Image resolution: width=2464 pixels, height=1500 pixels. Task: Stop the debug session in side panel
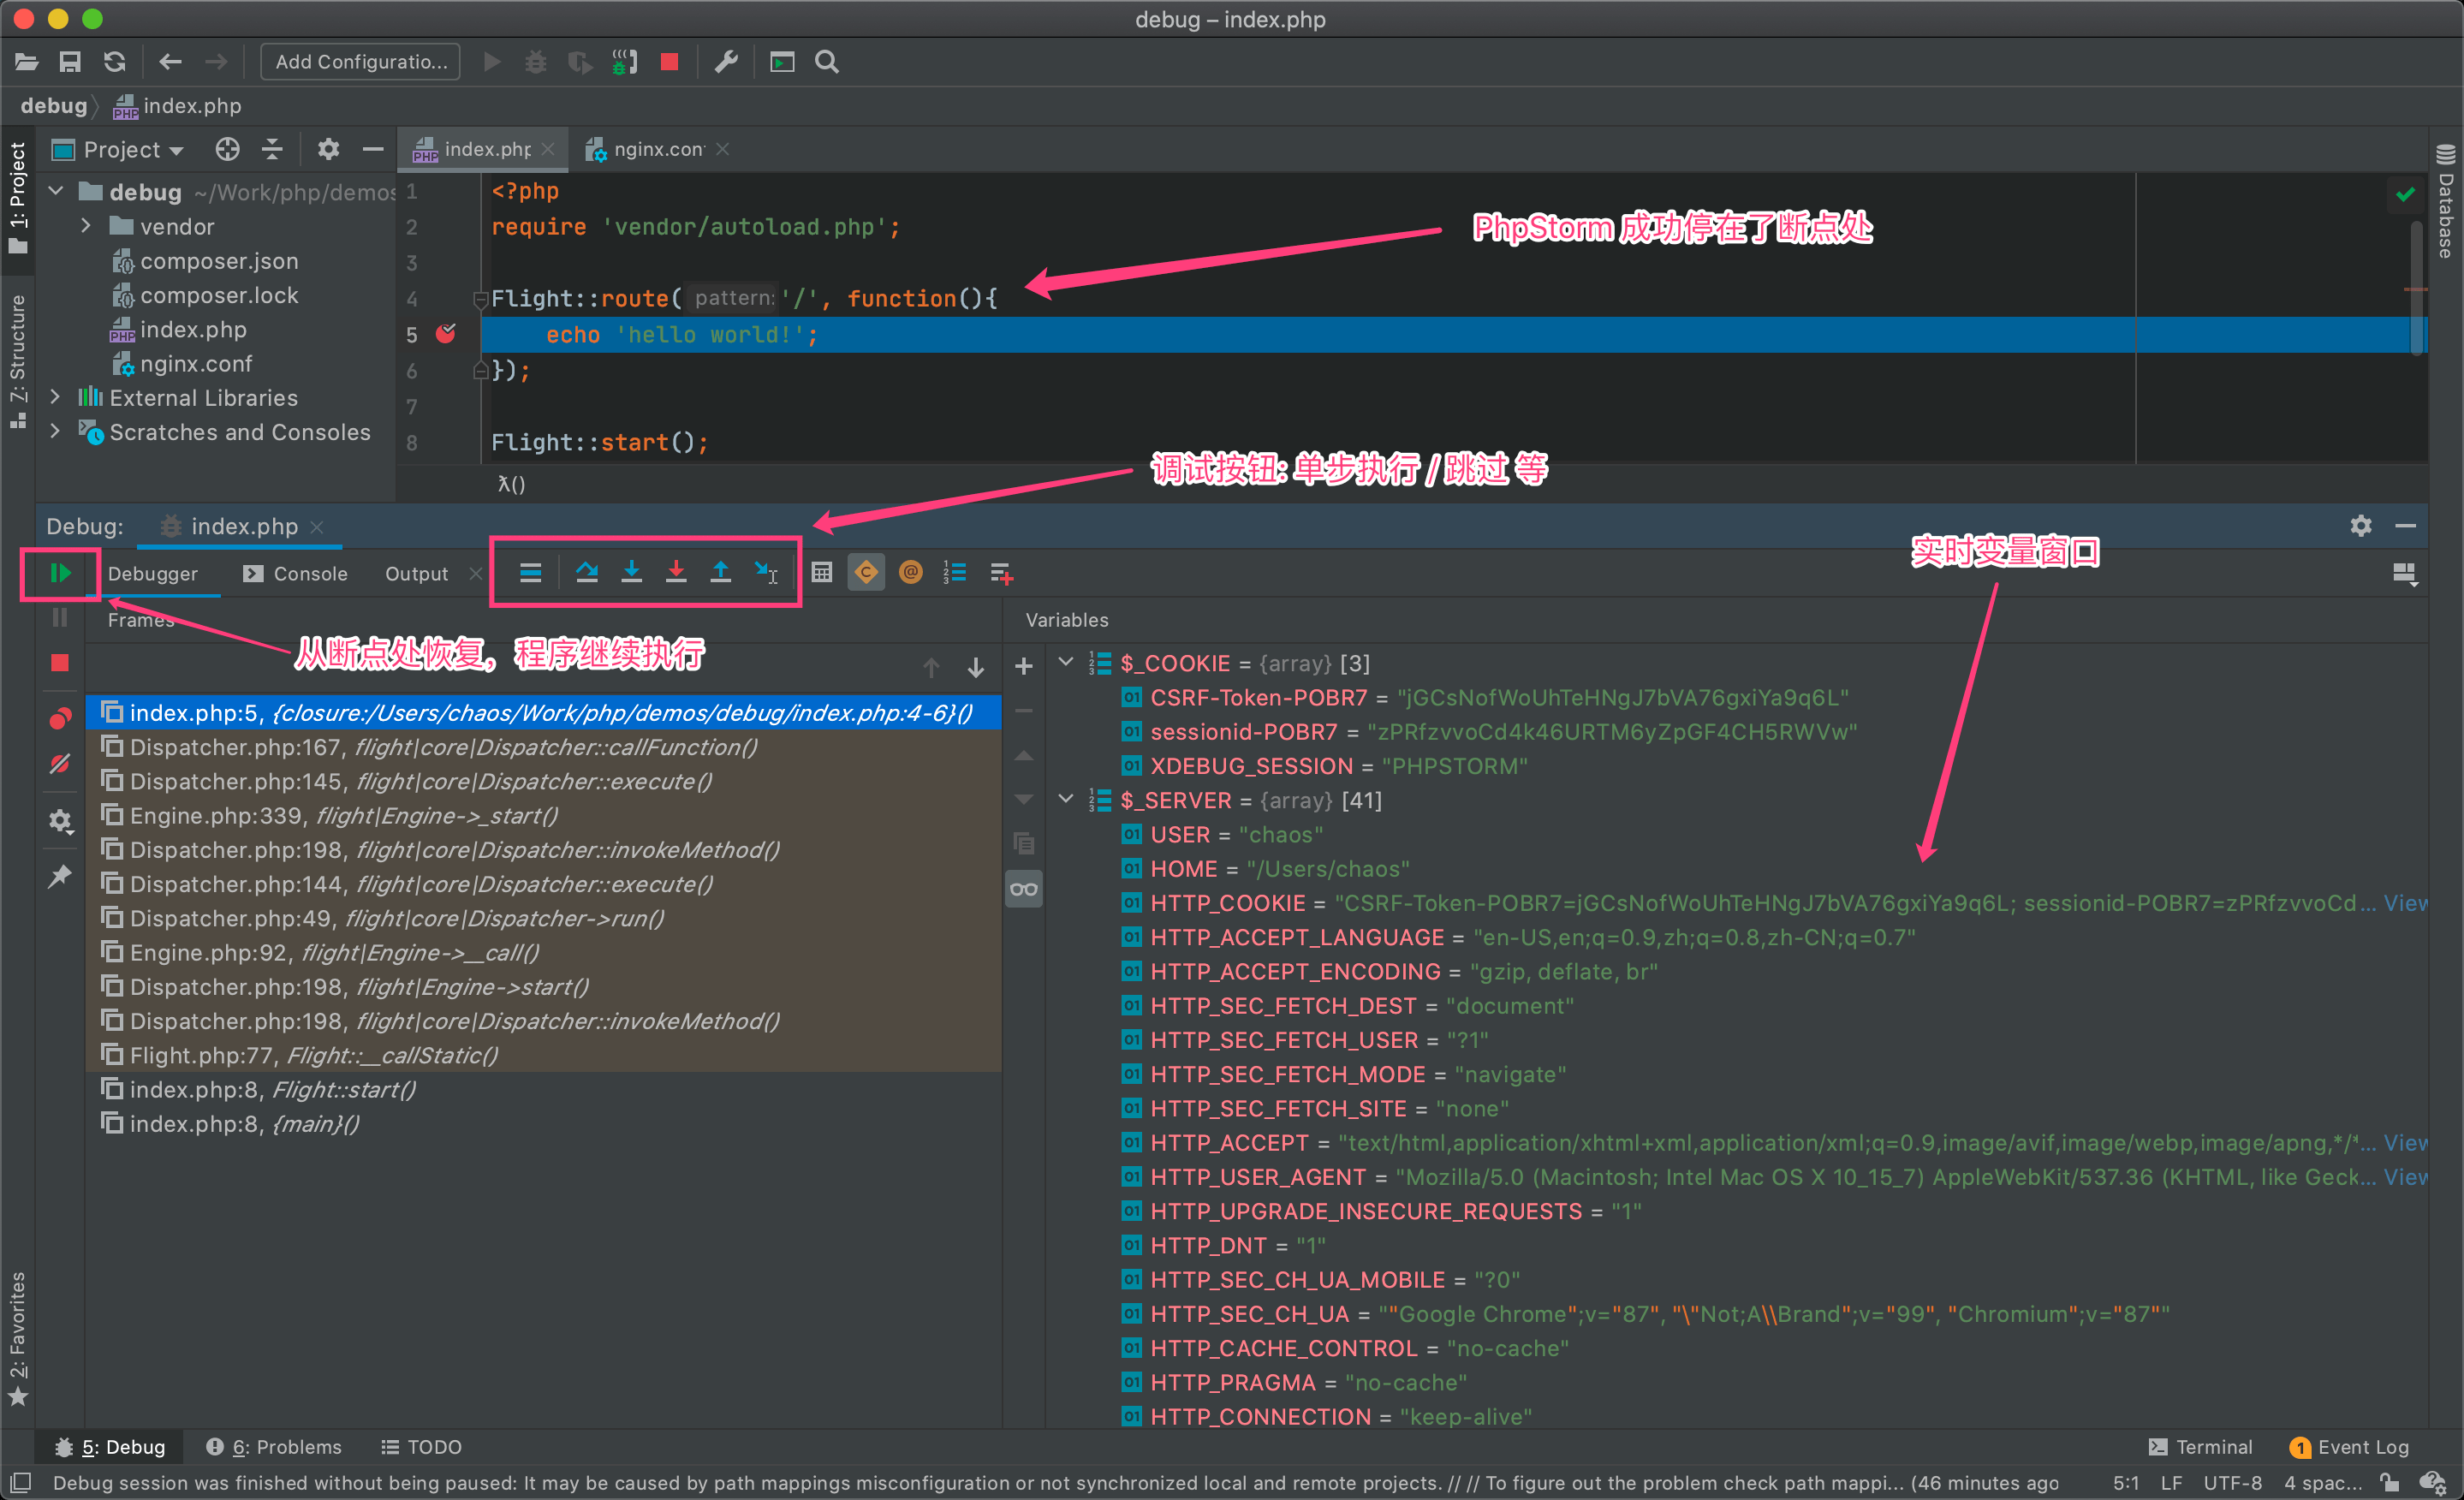[x=60, y=663]
